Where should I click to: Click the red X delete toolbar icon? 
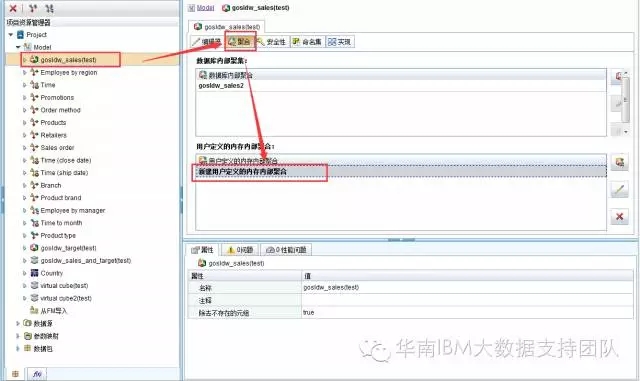[x=13, y=8]
